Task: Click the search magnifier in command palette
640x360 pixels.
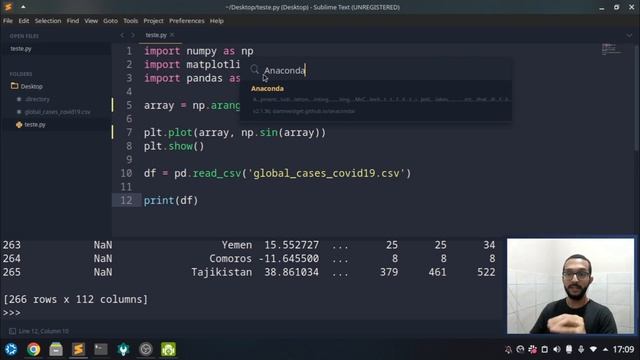Action: [255, 70]
